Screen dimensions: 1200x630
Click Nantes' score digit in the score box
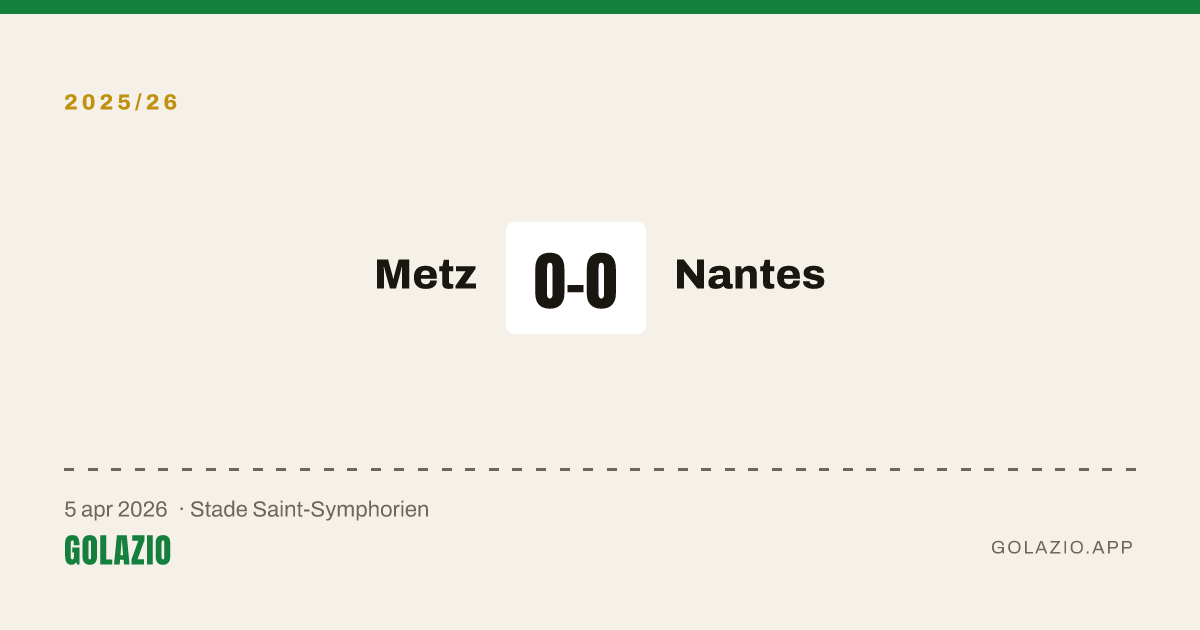coord(601,281)
